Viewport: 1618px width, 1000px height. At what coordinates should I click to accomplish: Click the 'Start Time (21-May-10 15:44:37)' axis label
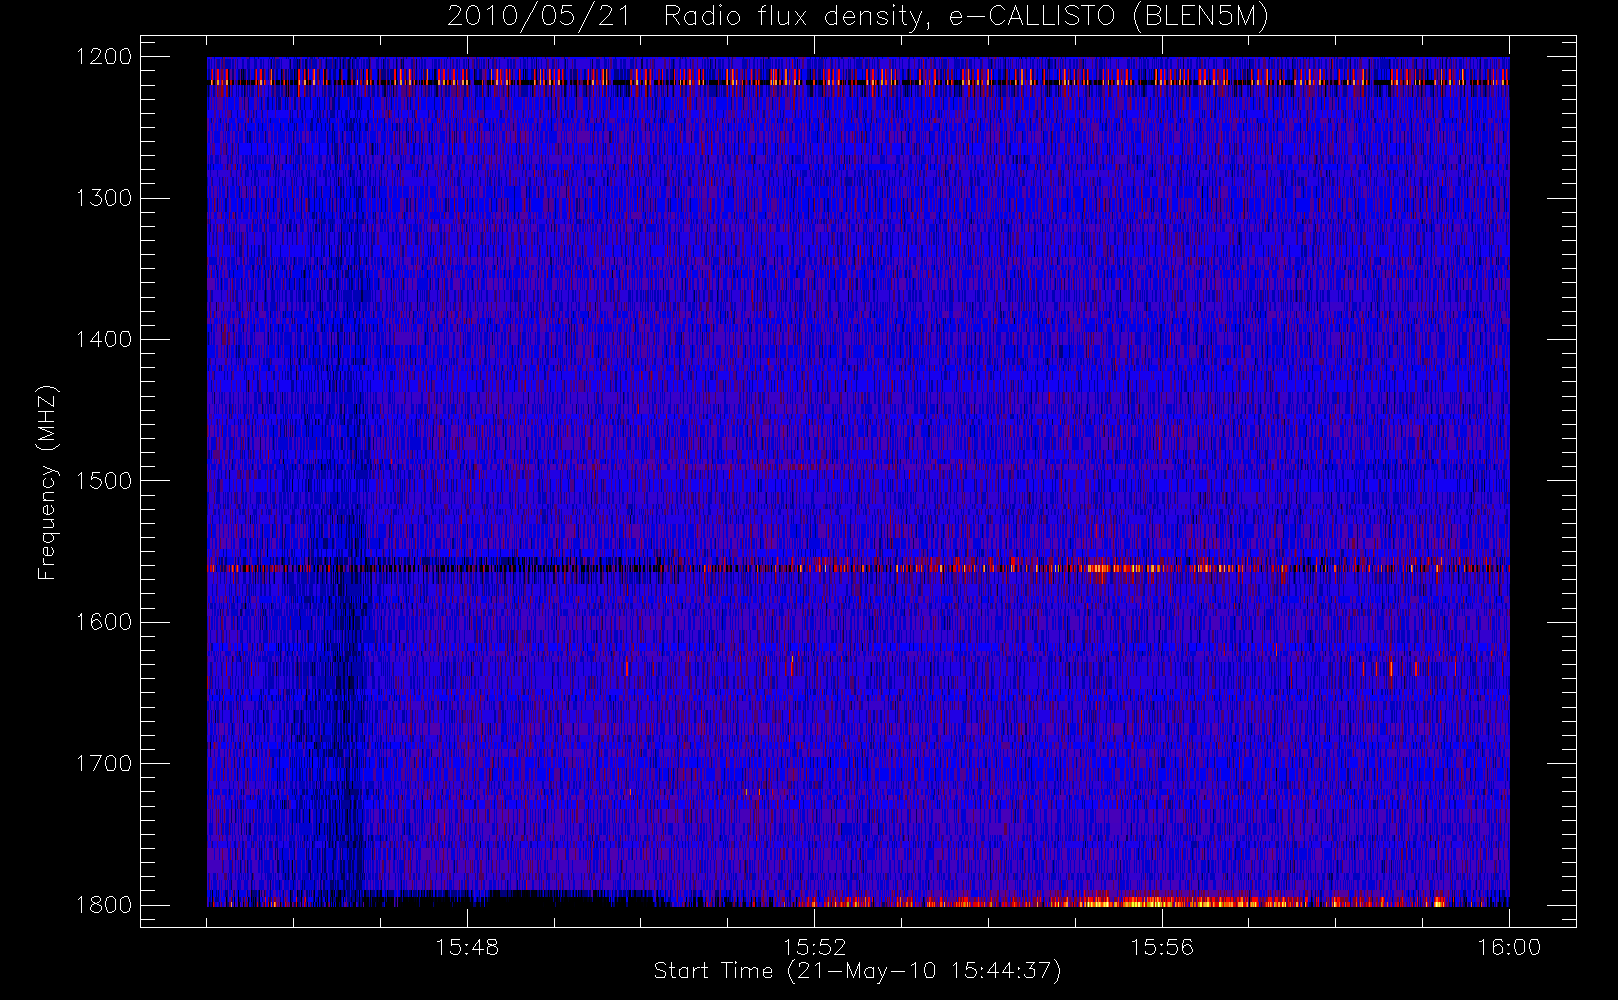click(x=857, y=971)
